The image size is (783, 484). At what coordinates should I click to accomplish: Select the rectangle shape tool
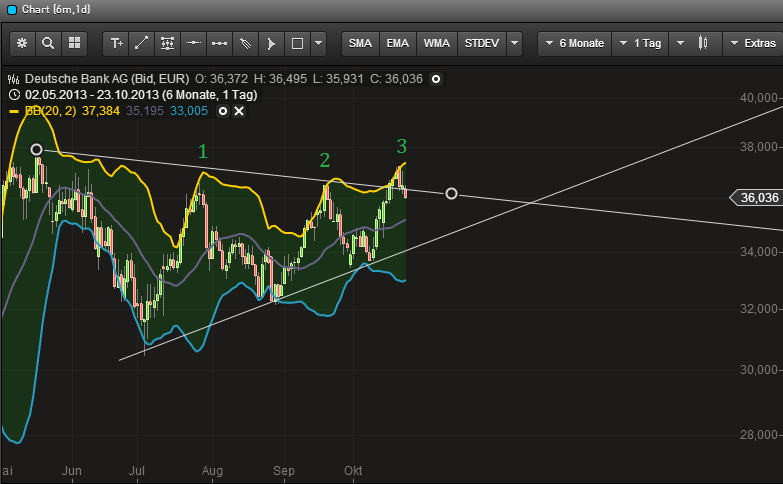(297, 43)
